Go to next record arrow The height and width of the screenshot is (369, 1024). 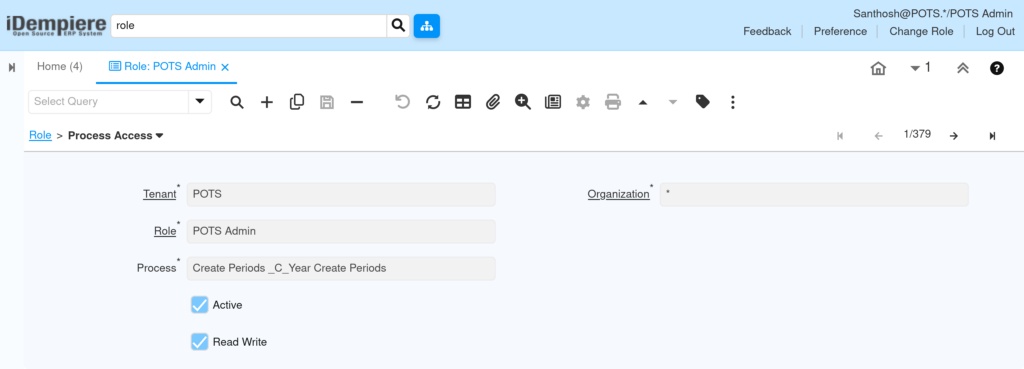[953, 136]
